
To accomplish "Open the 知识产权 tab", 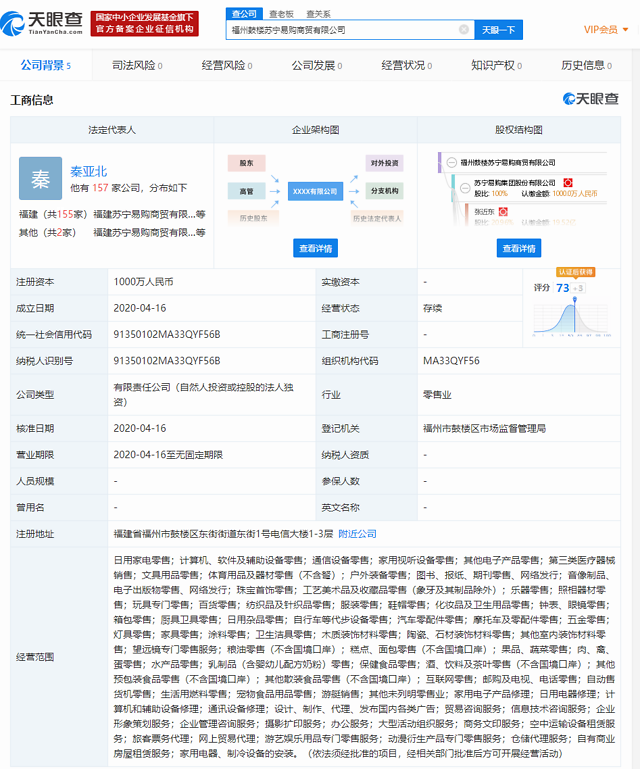I will tap(496, 65).
